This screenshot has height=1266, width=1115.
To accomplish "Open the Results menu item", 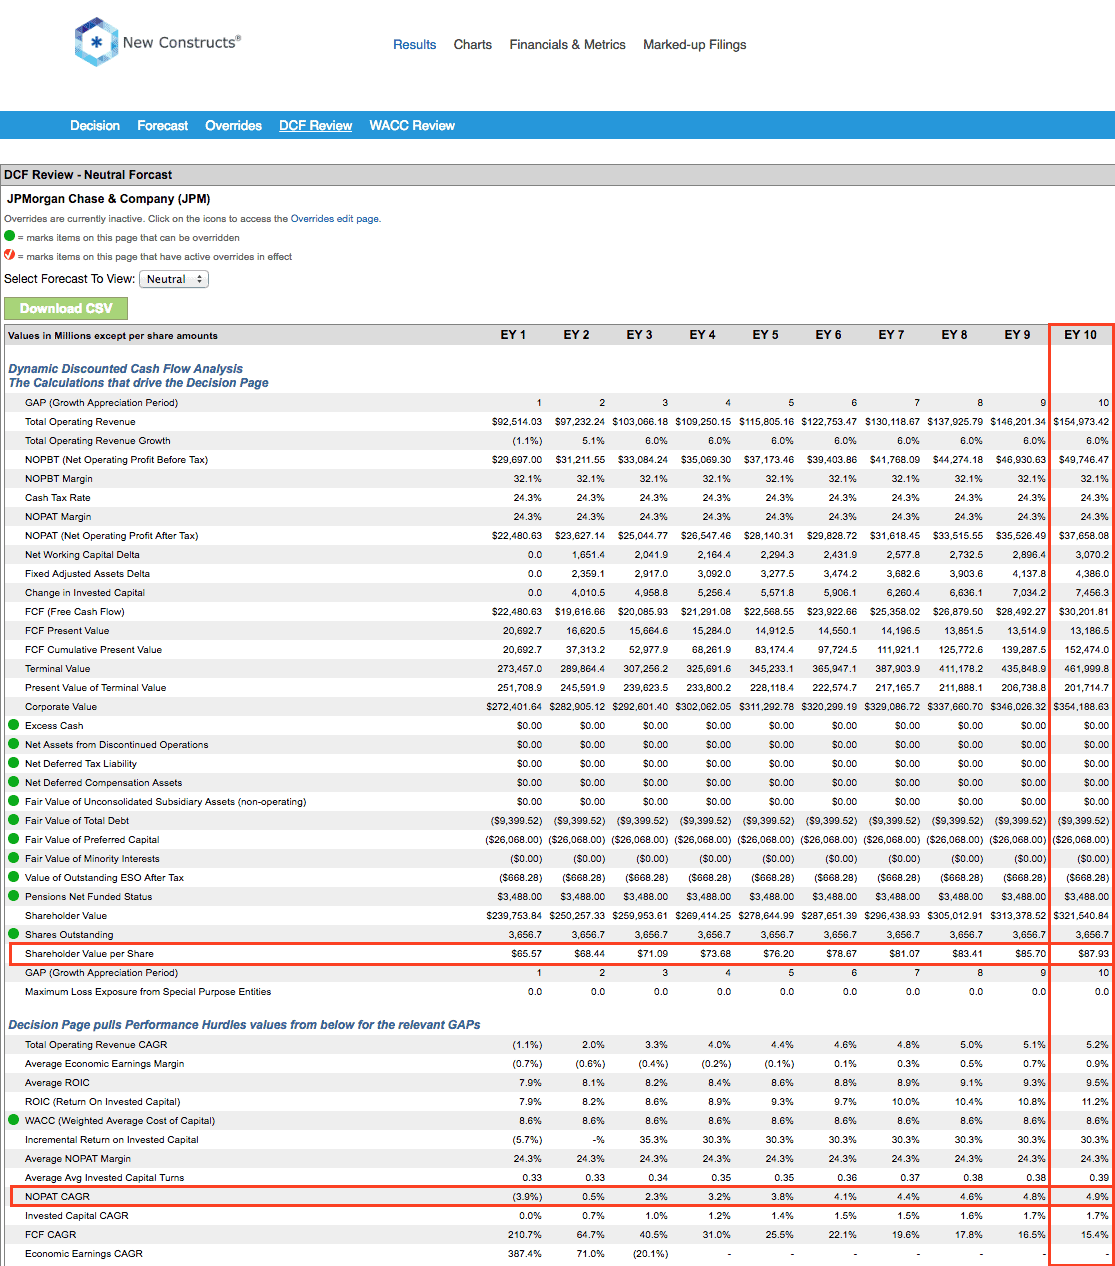I will pos(414,44).
